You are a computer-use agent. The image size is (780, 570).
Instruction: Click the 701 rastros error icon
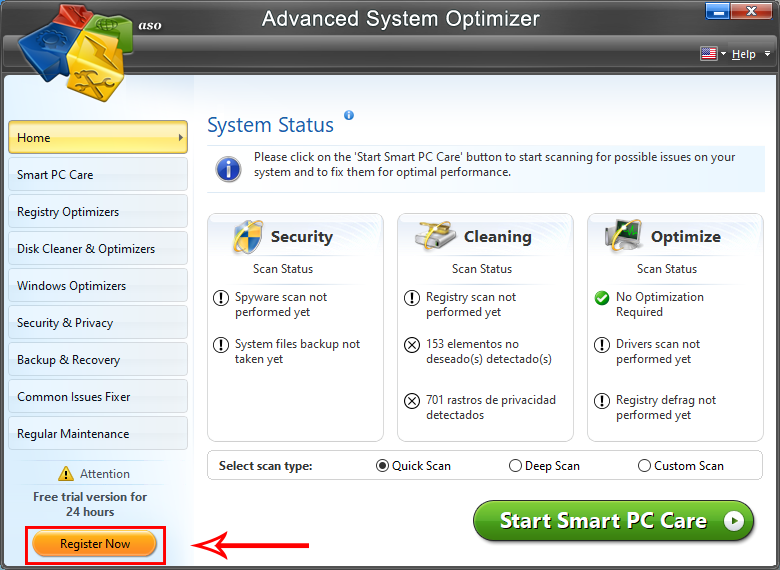click(412, 400)
